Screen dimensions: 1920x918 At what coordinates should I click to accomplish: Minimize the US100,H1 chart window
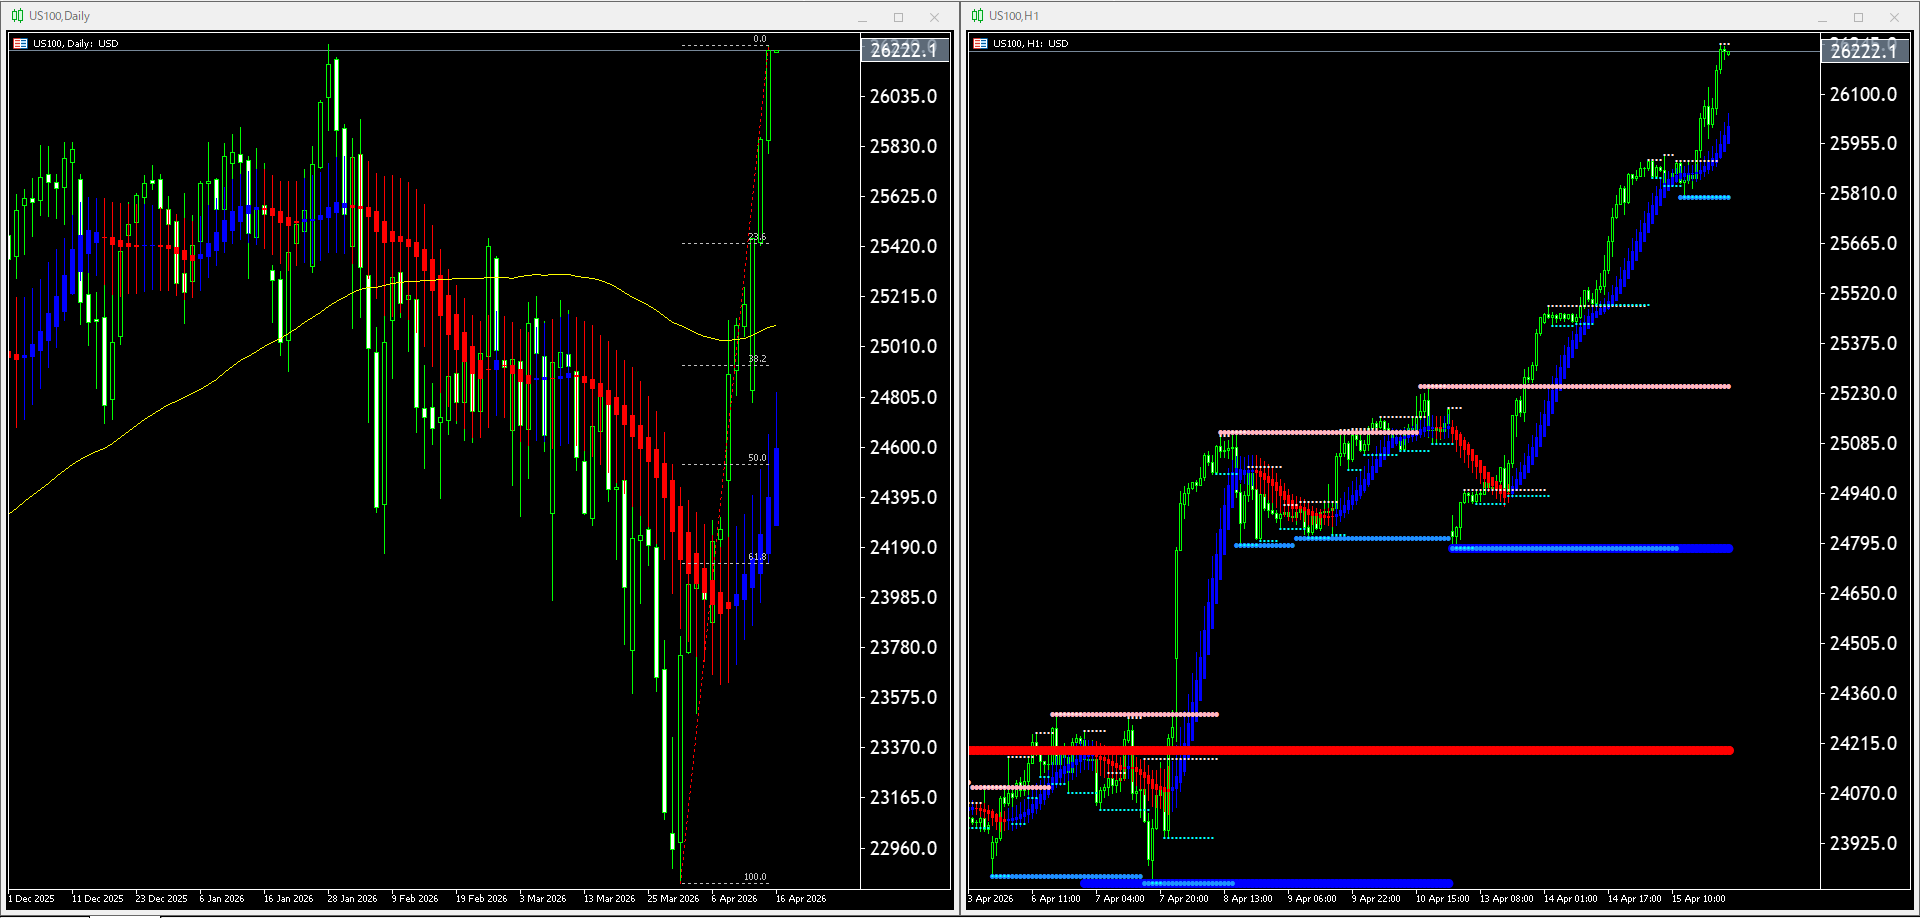tap(1822, 17)
